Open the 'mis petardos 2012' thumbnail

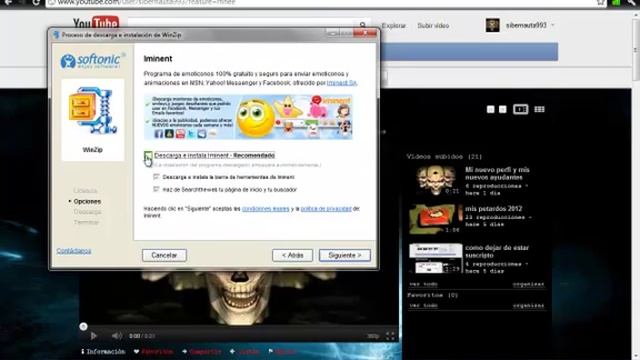436,219
